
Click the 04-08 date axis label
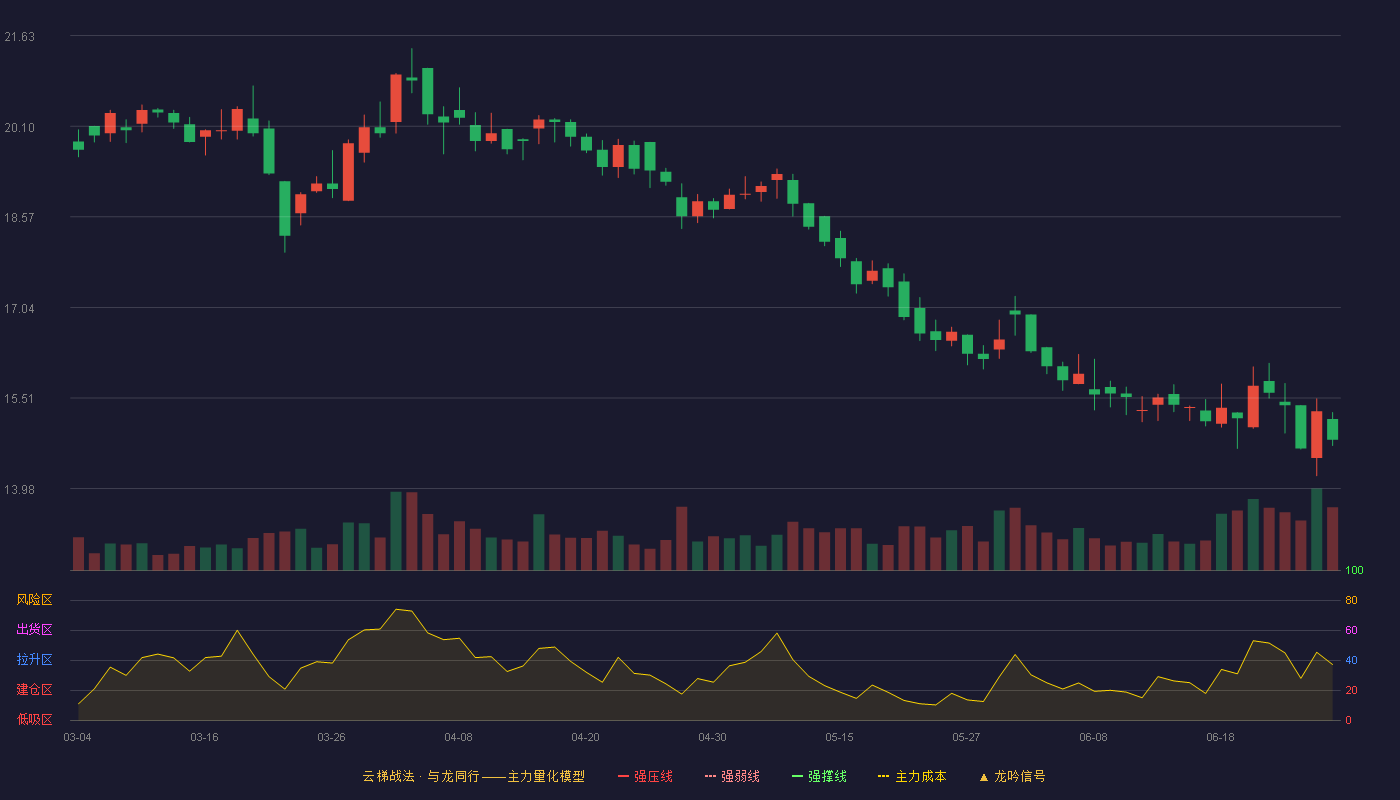click(458, 737)
